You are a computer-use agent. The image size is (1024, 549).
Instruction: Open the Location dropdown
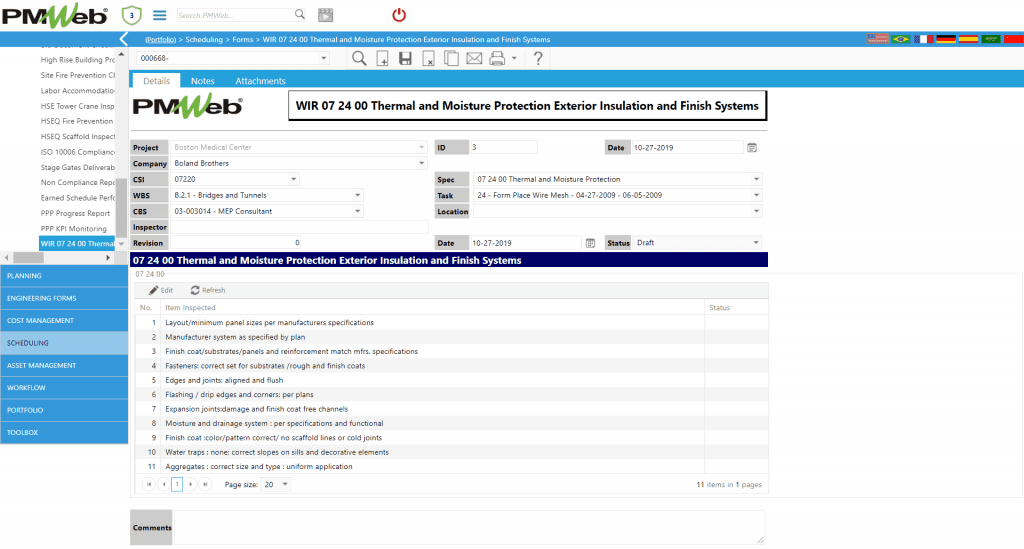(756, 211)
